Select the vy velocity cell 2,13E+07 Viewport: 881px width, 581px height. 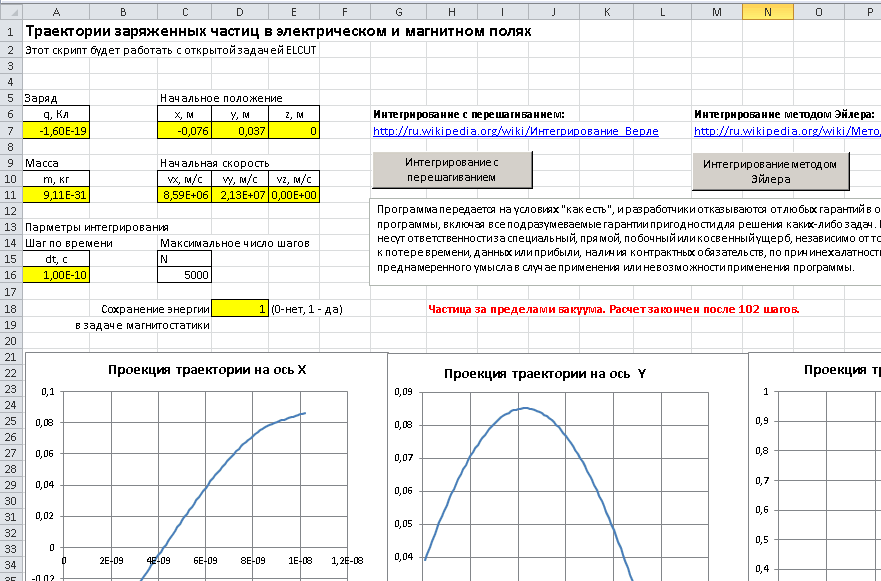point(240,195)
